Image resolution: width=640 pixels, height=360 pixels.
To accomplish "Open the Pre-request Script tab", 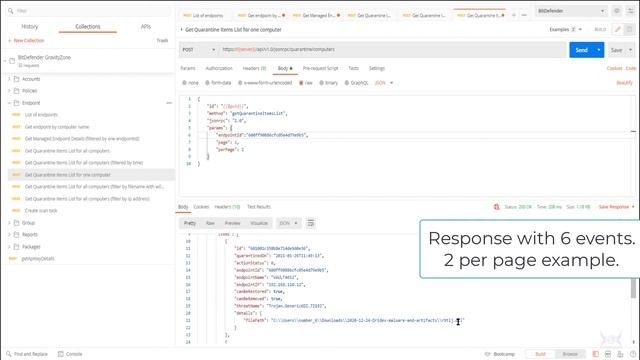I will tap(320, 68).
